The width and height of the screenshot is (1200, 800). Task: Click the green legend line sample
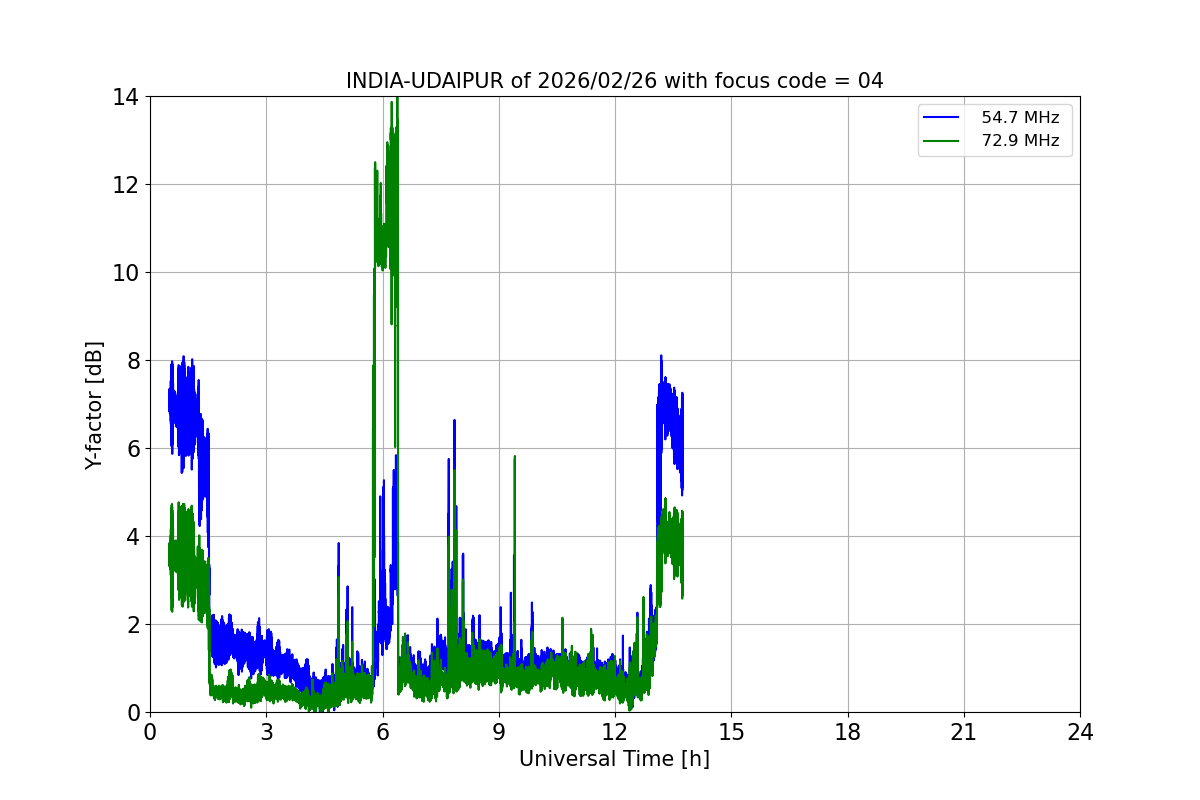pyautogui.click(x=943, y=141)
